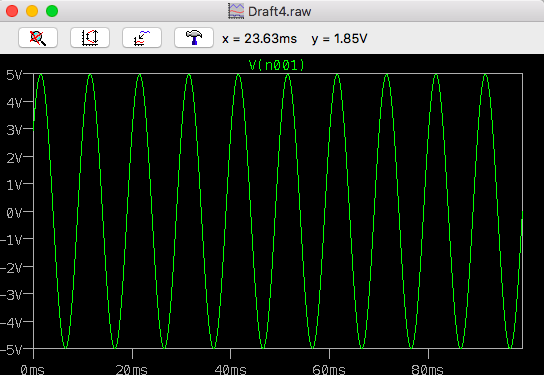The height and width of the screenshot is (375, 544).
Task: Click the -4V vertical axis label
Action: click(11, 323)
